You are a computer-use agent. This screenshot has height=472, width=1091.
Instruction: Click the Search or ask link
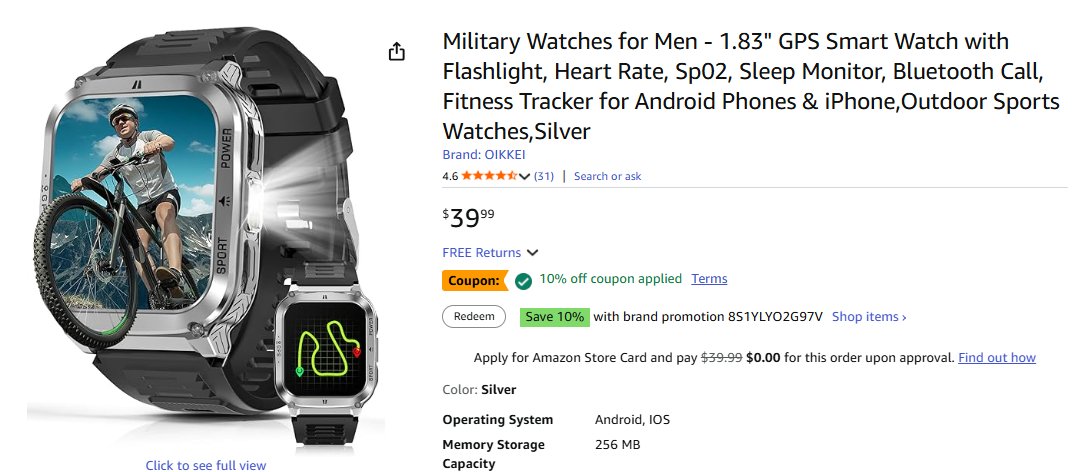click(x=607, y=176)
